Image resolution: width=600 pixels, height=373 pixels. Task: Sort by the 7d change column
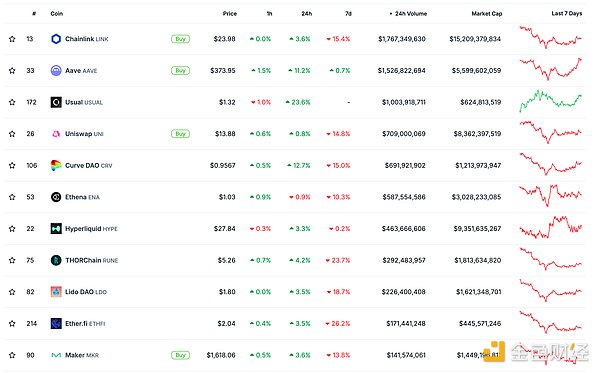coord(348,14)
